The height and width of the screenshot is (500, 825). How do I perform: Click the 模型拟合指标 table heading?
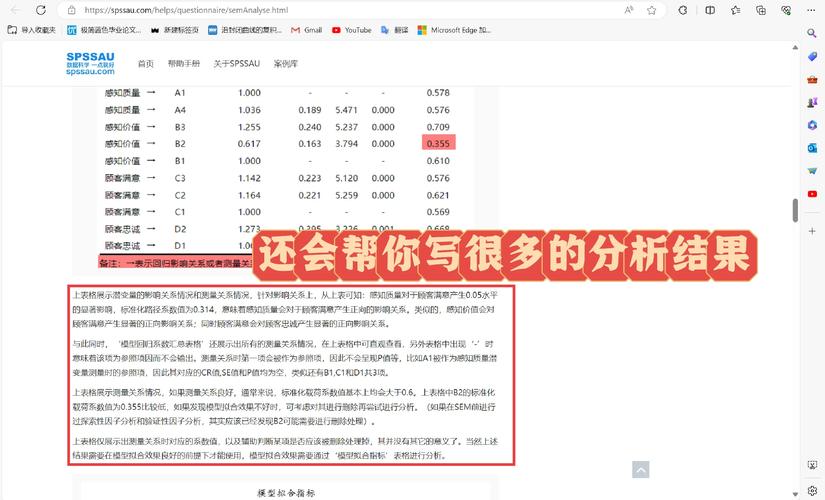286,493
